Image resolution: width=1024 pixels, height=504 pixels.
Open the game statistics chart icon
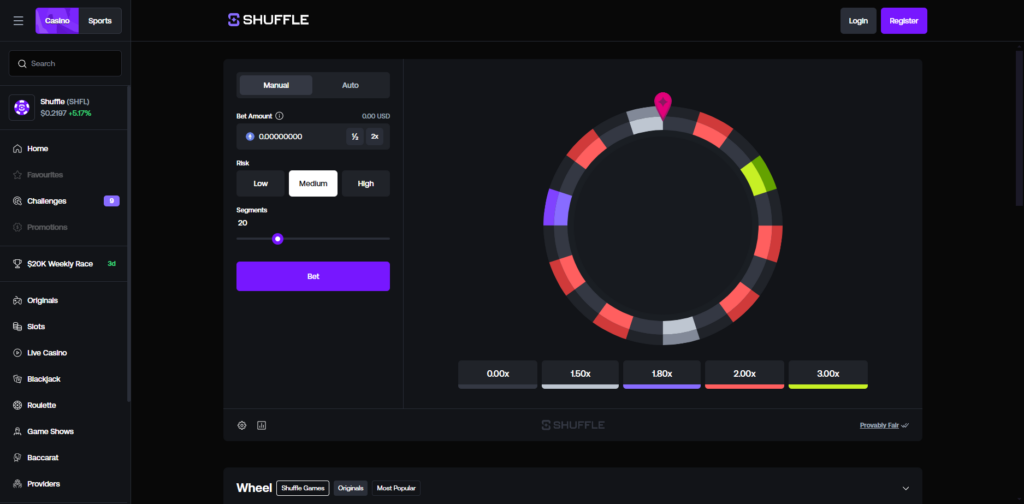pos(262,426)
